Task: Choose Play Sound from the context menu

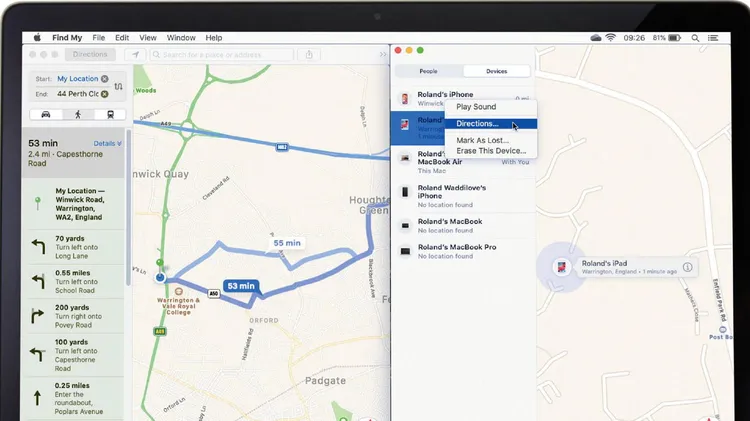Action: tap(476, 106)
